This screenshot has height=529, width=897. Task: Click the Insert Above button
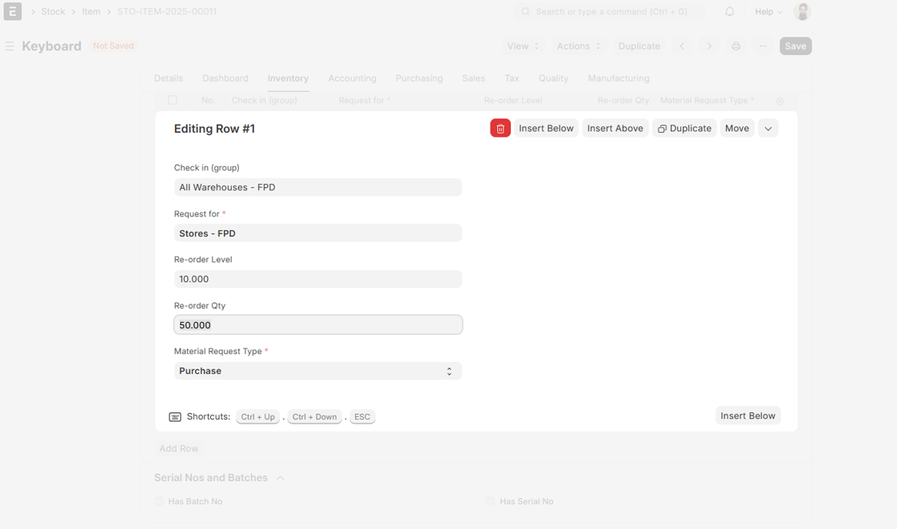pyautogui.click(x=615, y=128)
